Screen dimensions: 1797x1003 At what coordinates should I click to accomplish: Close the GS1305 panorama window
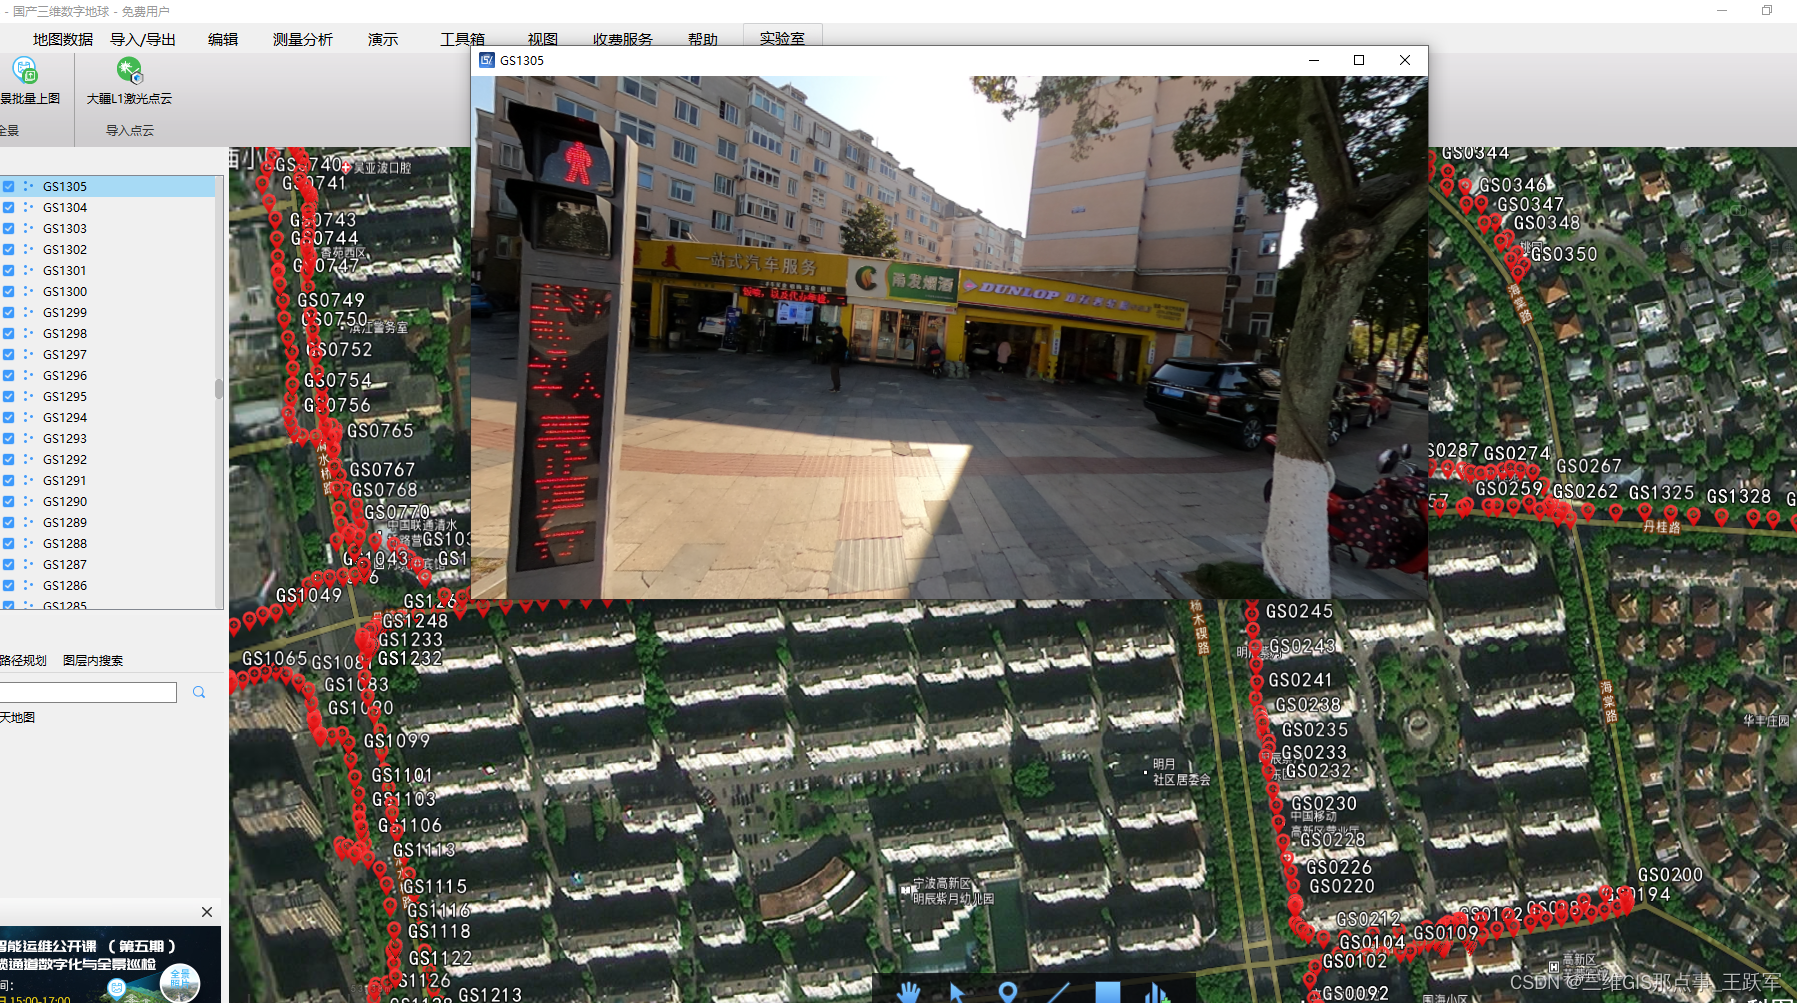pos(1405,60)
